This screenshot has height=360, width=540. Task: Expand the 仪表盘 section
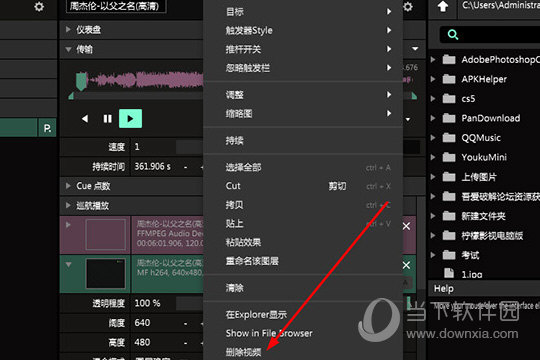(x=68, y=30)
